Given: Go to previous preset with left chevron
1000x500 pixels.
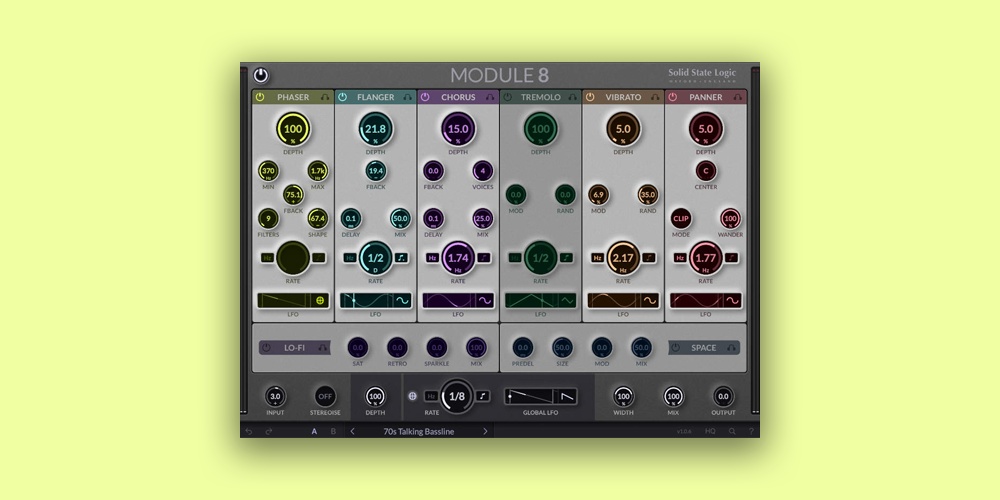Looking at the screenshot, I should [353, 432].
